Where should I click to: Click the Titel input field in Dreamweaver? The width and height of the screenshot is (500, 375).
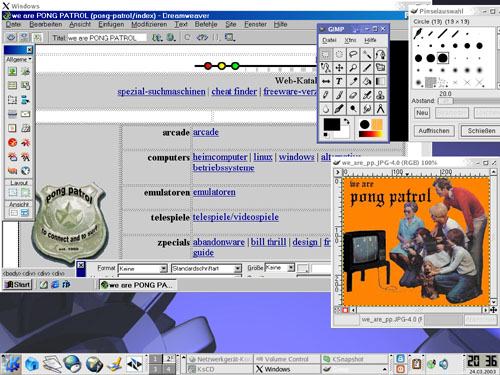click(x=107, y=38)
